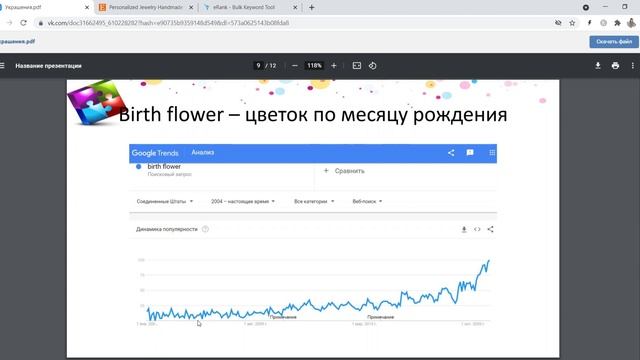Click the birth flower search term

(x=164, y=167)
